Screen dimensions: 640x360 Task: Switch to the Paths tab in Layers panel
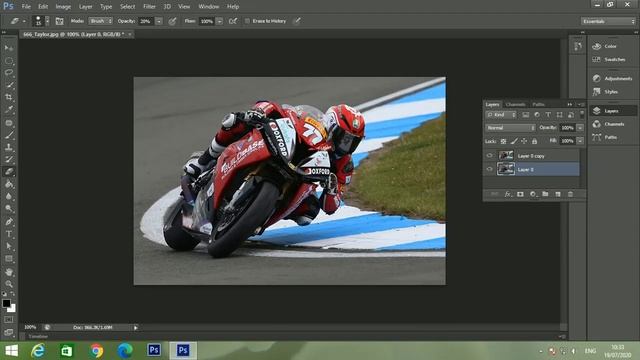click(x=538, y=104)
